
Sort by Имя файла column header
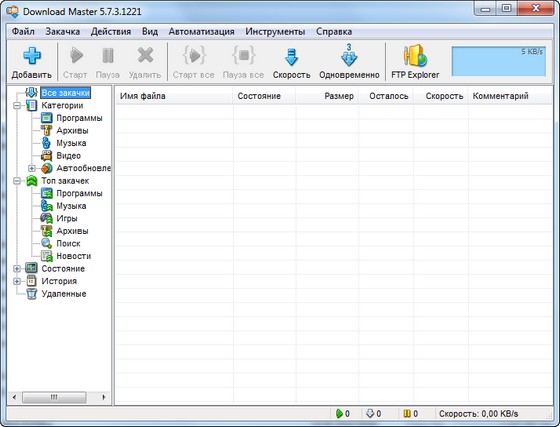coord(174,96)
